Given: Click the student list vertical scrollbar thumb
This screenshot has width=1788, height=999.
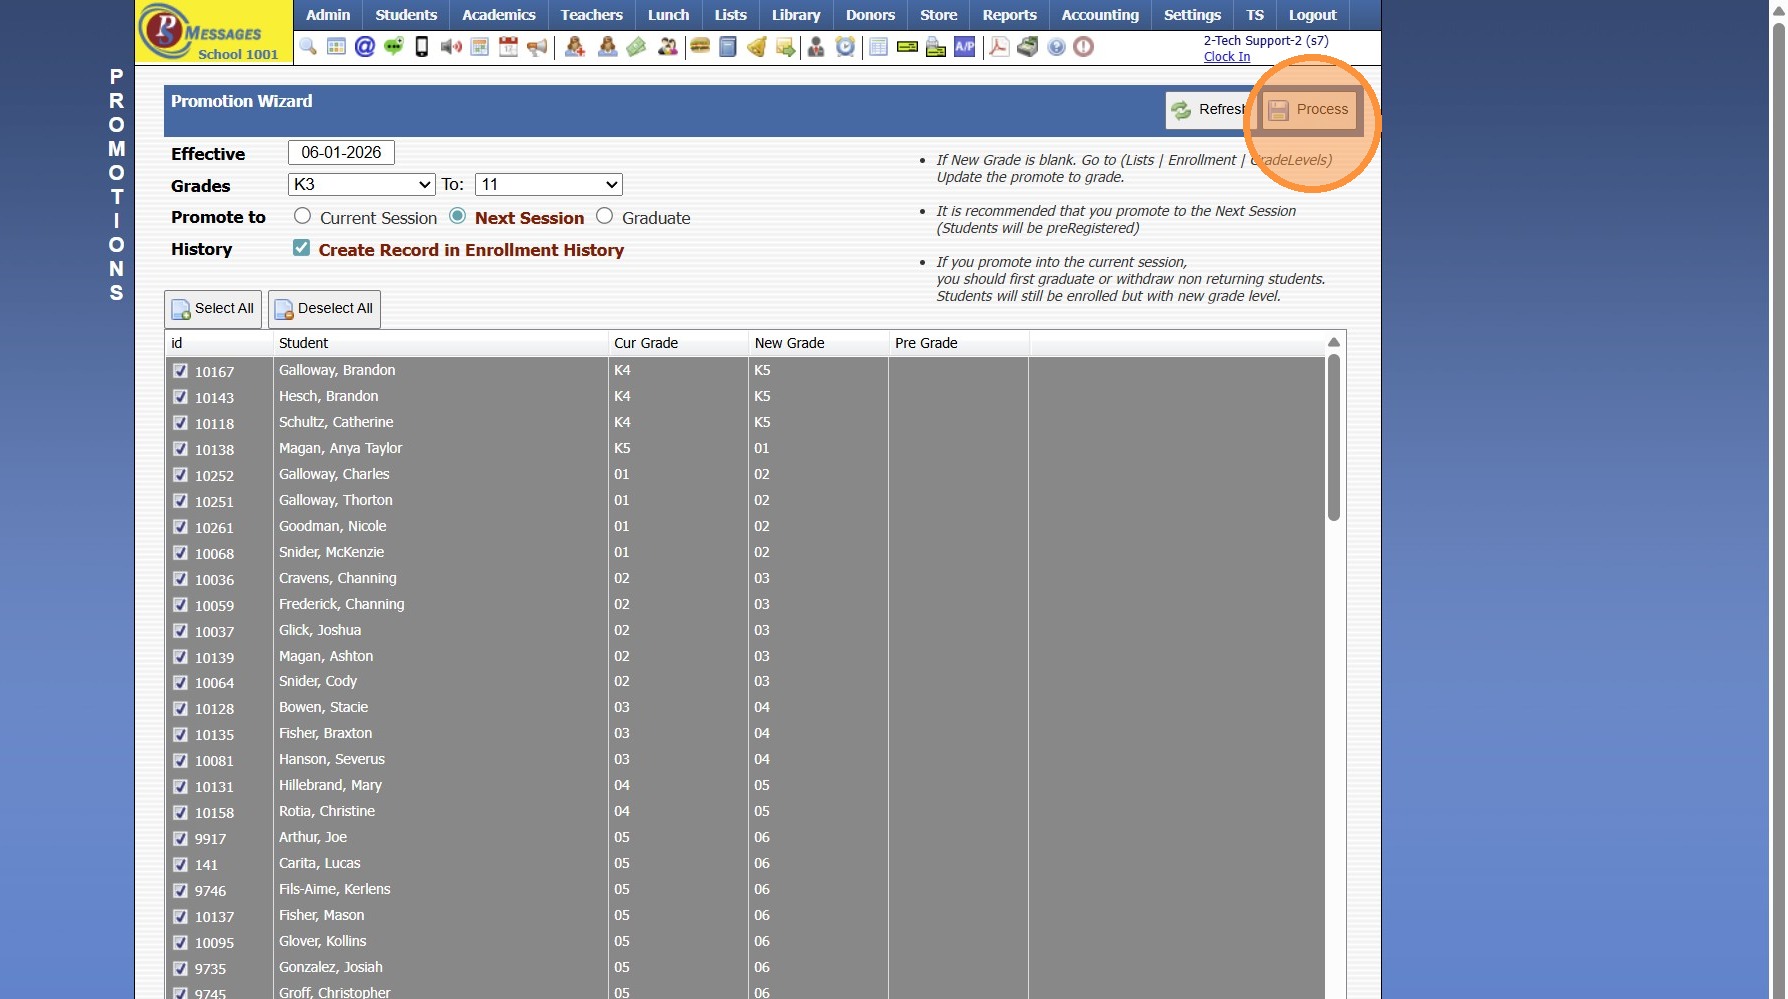Looking at the screenshot, I should coord(1333,438).
